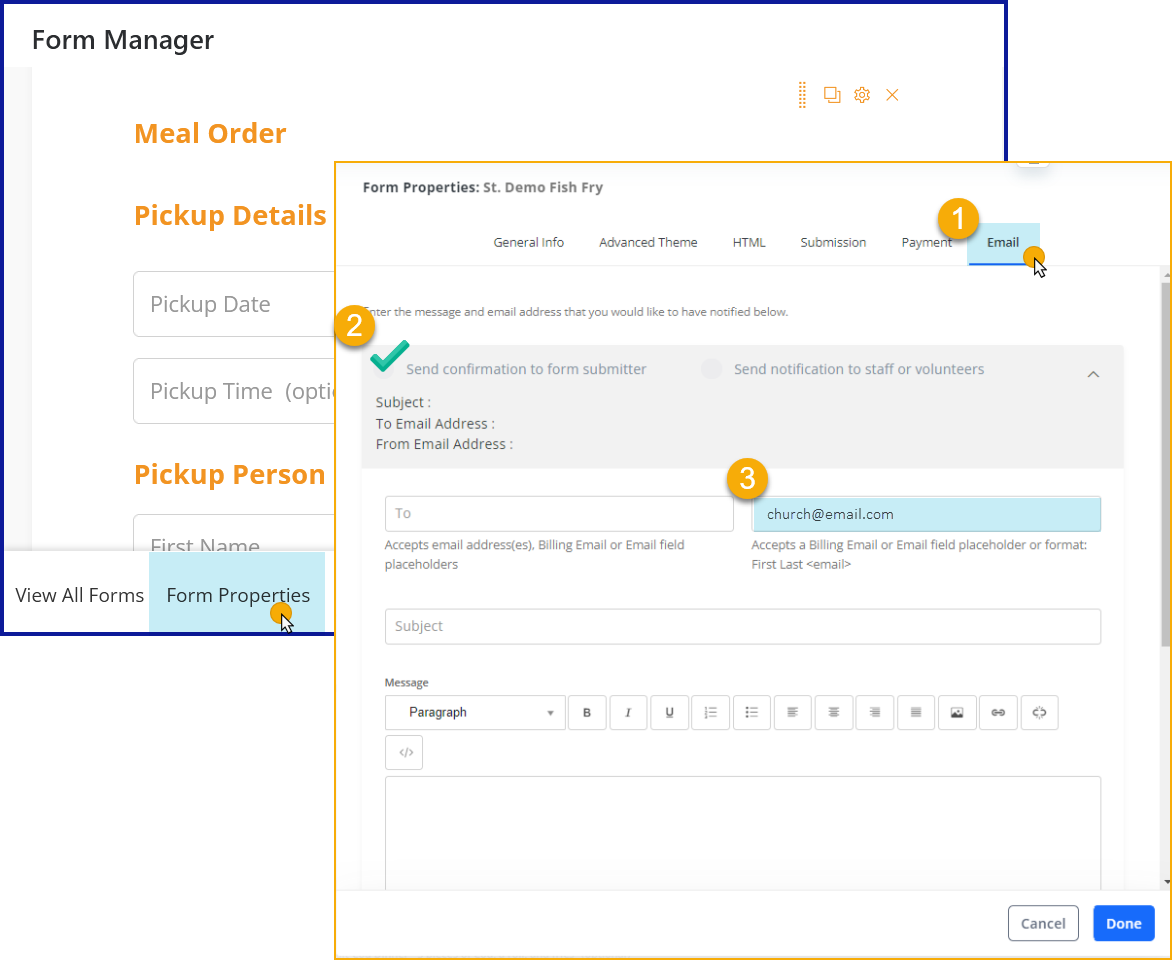Click the duplicate element icon
Screen dimensions: 1172x960
pos(831,95)
